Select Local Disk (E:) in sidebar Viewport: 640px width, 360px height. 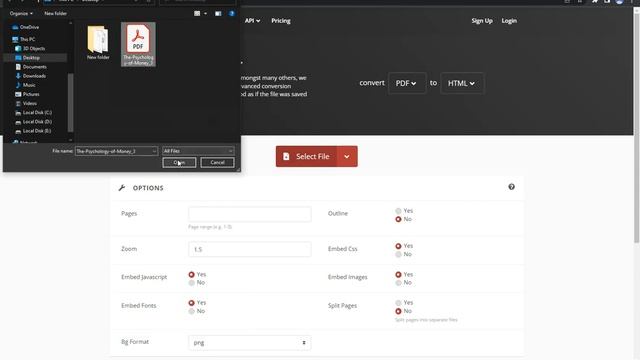37,131
